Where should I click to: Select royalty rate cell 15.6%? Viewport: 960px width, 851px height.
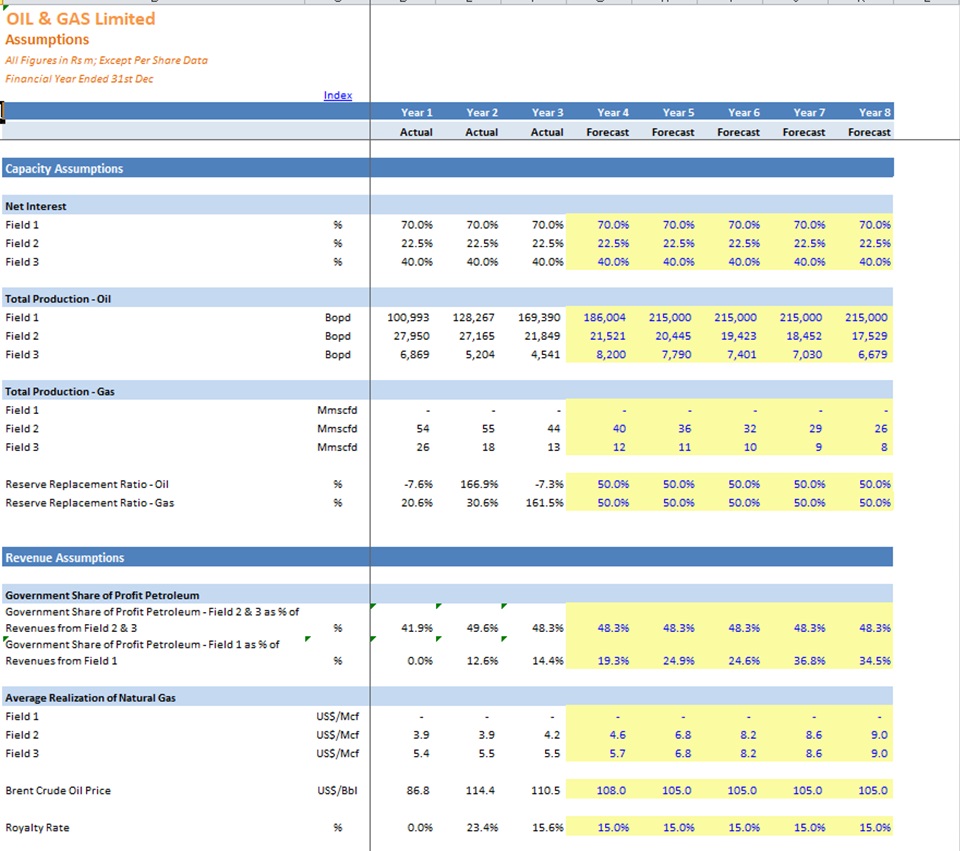[x=548, y=828]
